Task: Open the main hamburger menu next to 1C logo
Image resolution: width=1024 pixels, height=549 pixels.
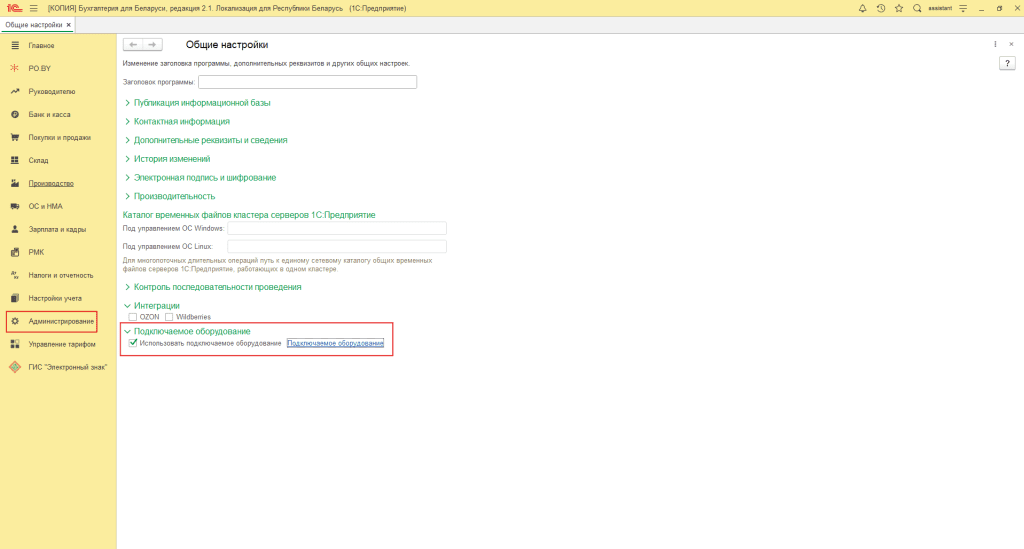Action: (33, 8)
